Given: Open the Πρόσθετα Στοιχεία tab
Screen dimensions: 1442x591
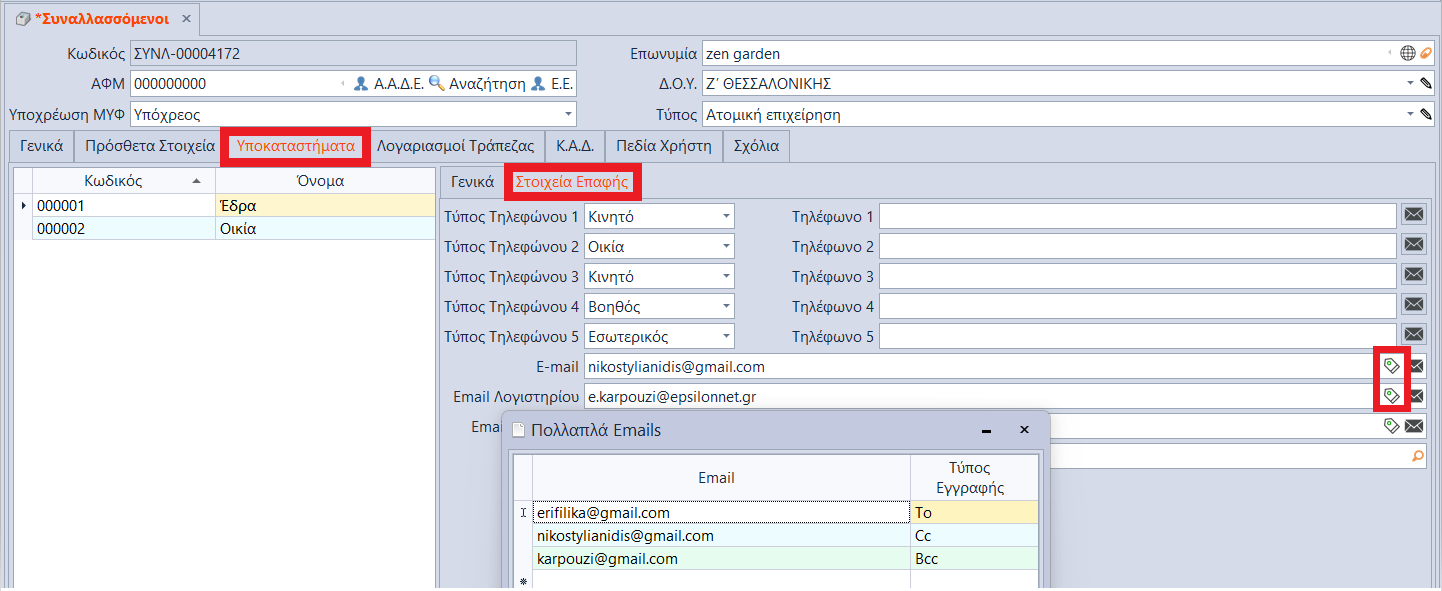Looking at the screenshot, I should pyautogui.click(x=150, y=146).
